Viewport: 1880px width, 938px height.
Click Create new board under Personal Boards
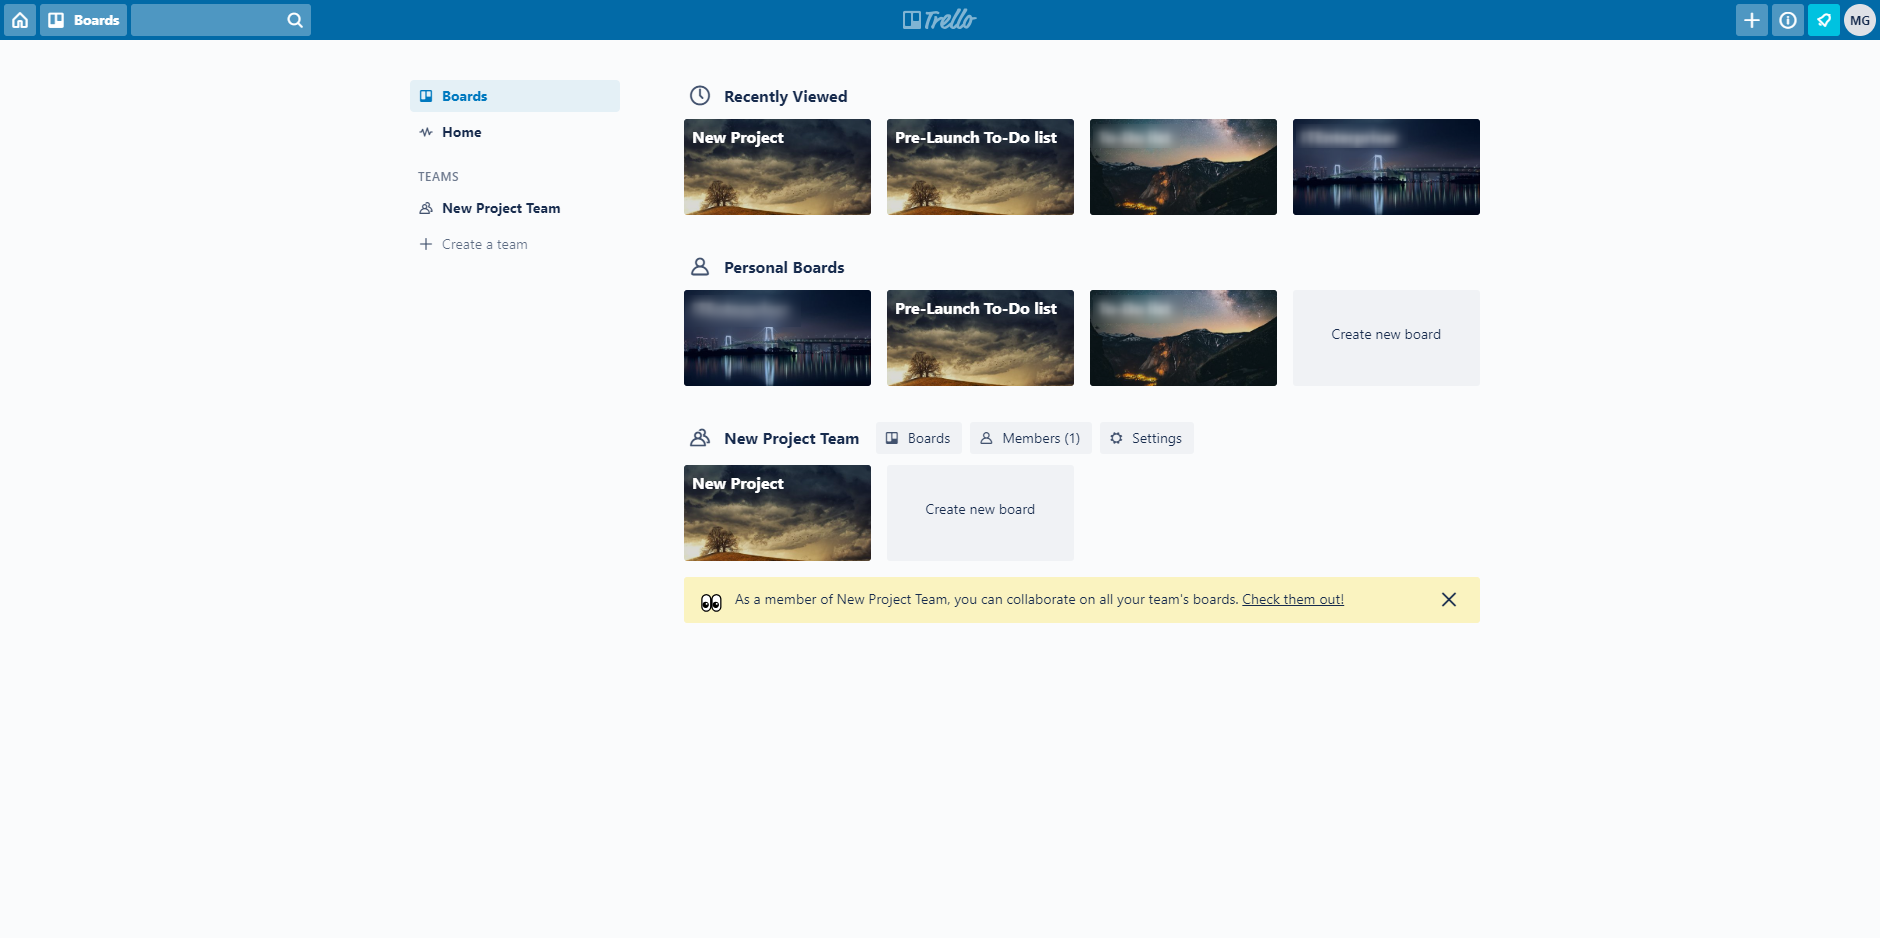1386,338
